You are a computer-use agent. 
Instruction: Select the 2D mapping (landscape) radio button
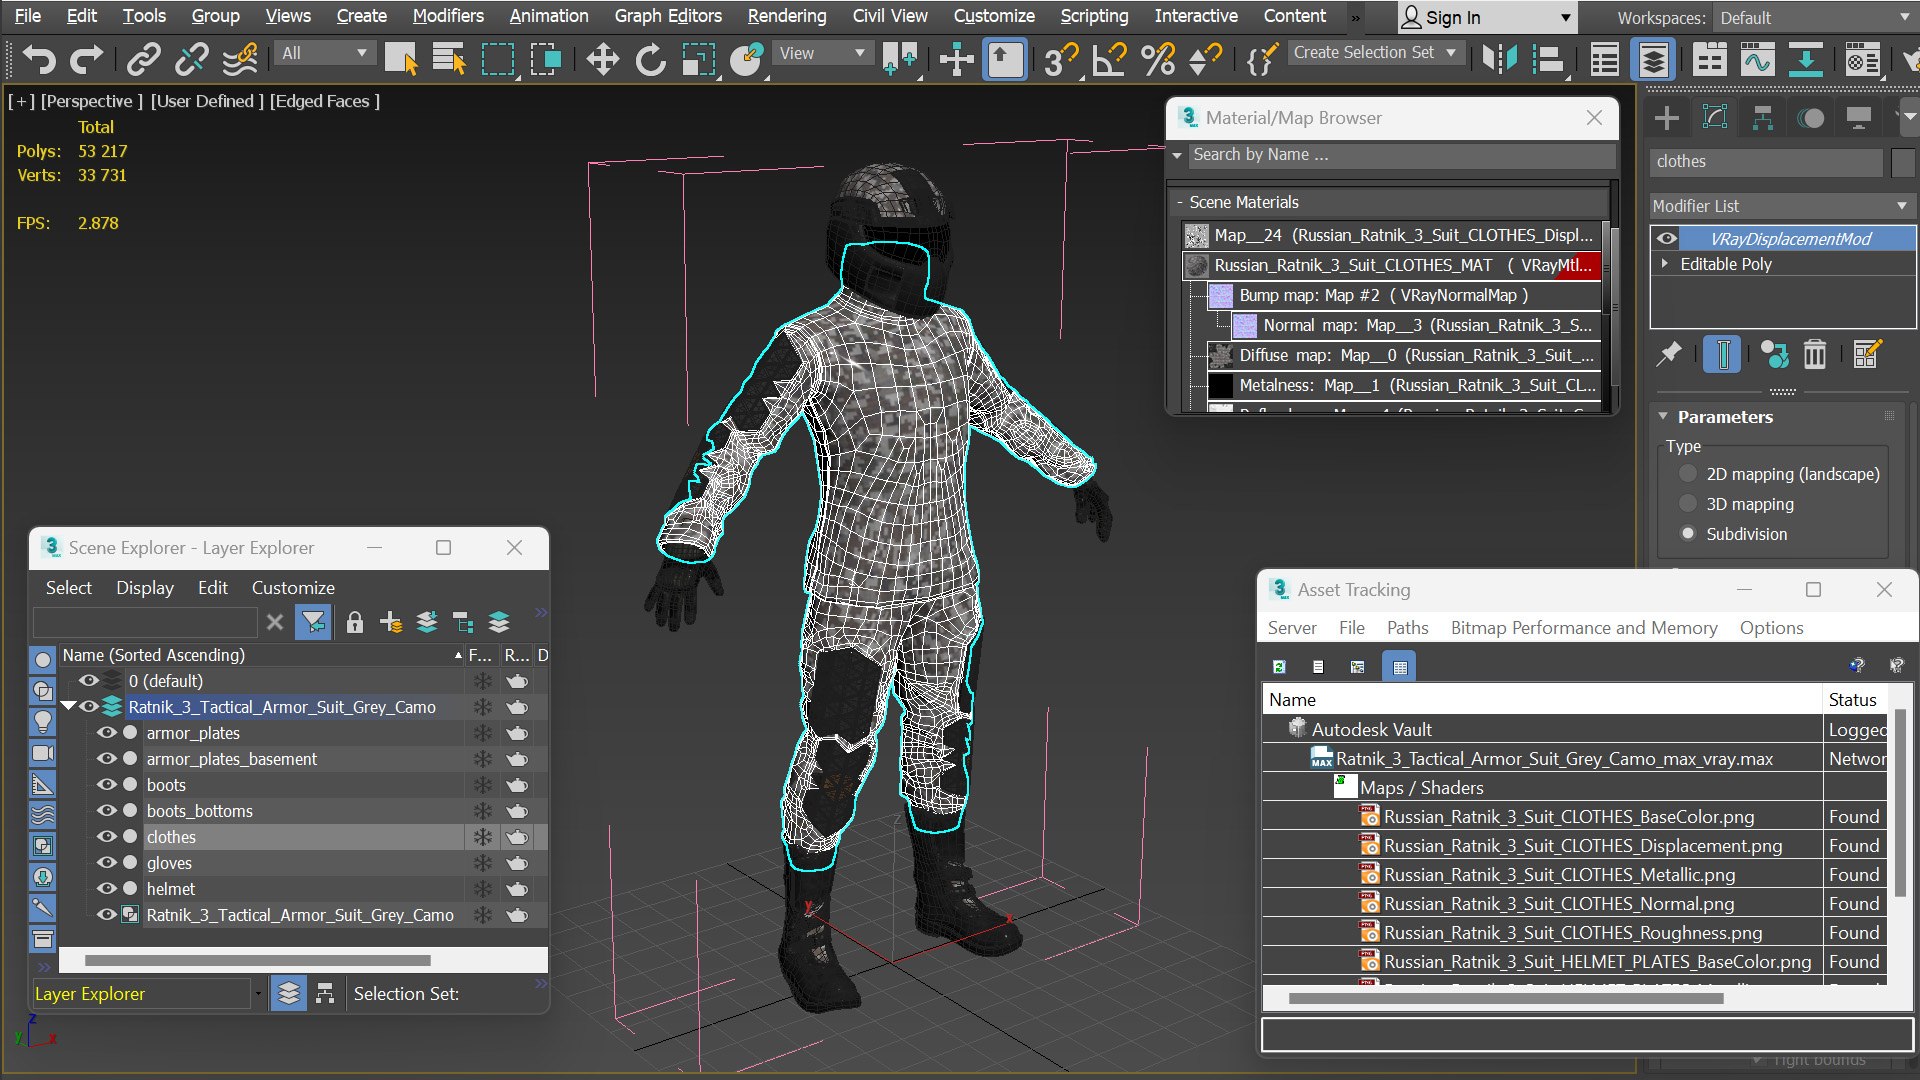(x=1688, y=474)
